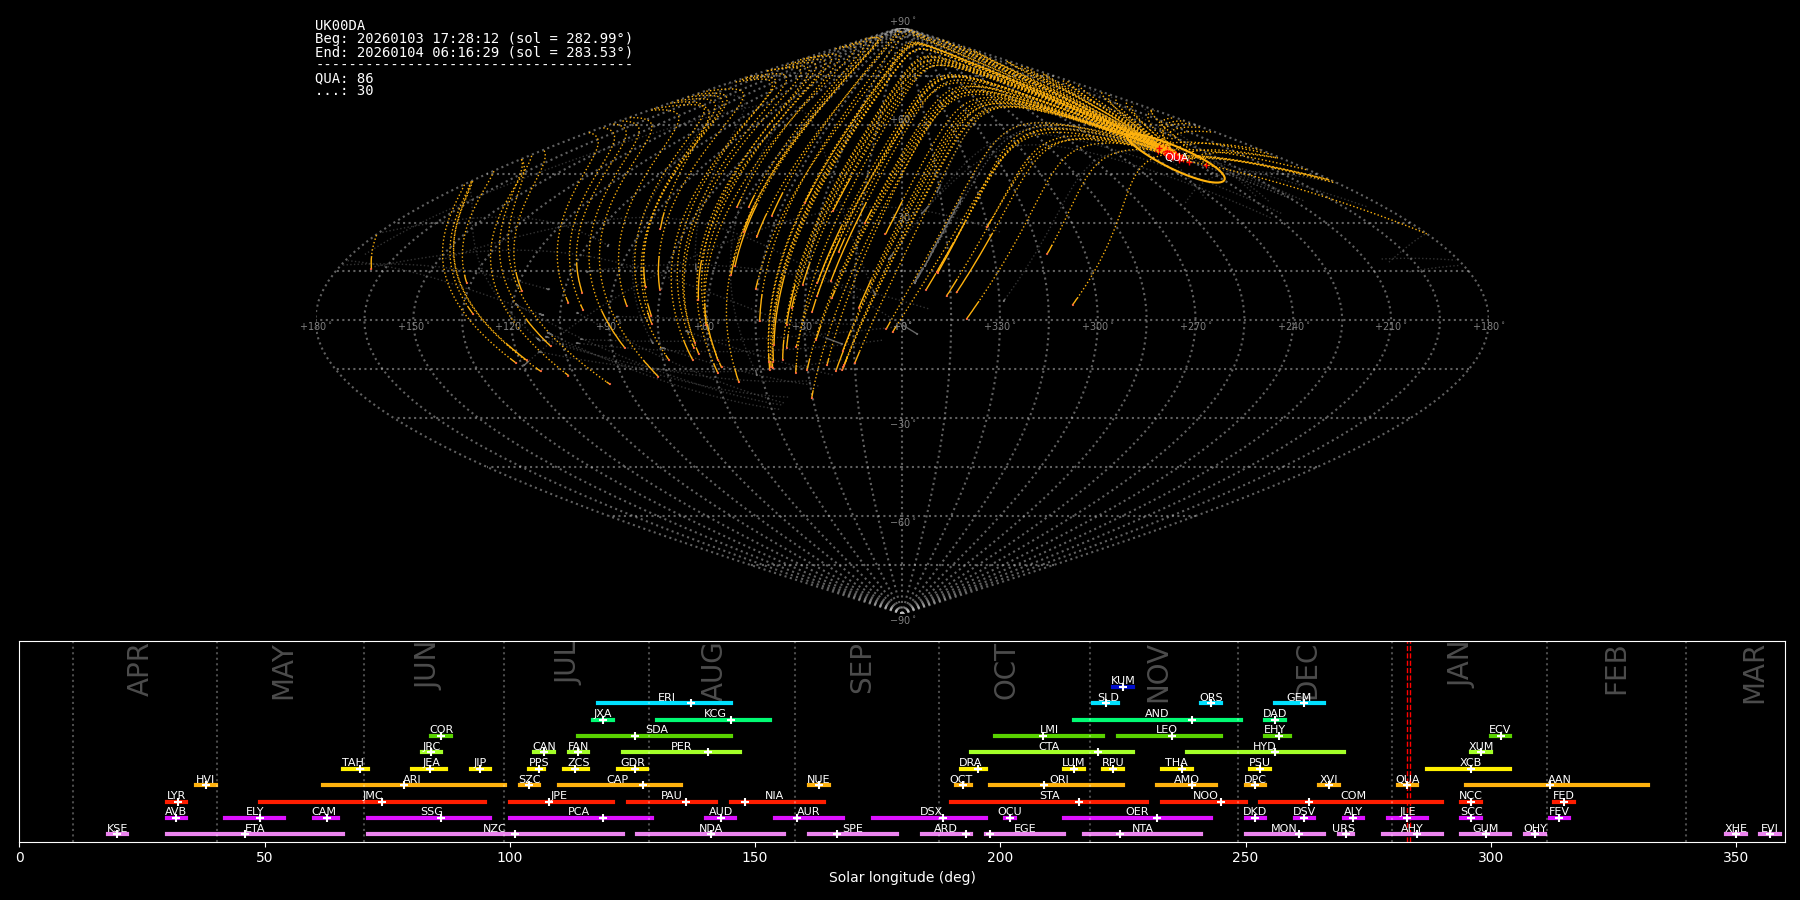
Task: Click the PER Perseids shower bar
Action: click(x=681, y=752)
